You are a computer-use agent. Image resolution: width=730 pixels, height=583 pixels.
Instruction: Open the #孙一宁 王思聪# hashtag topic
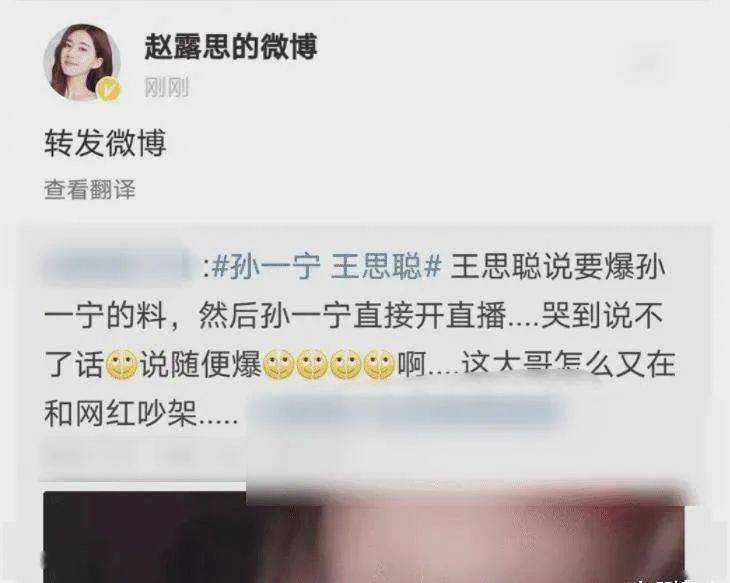[326, 267]
